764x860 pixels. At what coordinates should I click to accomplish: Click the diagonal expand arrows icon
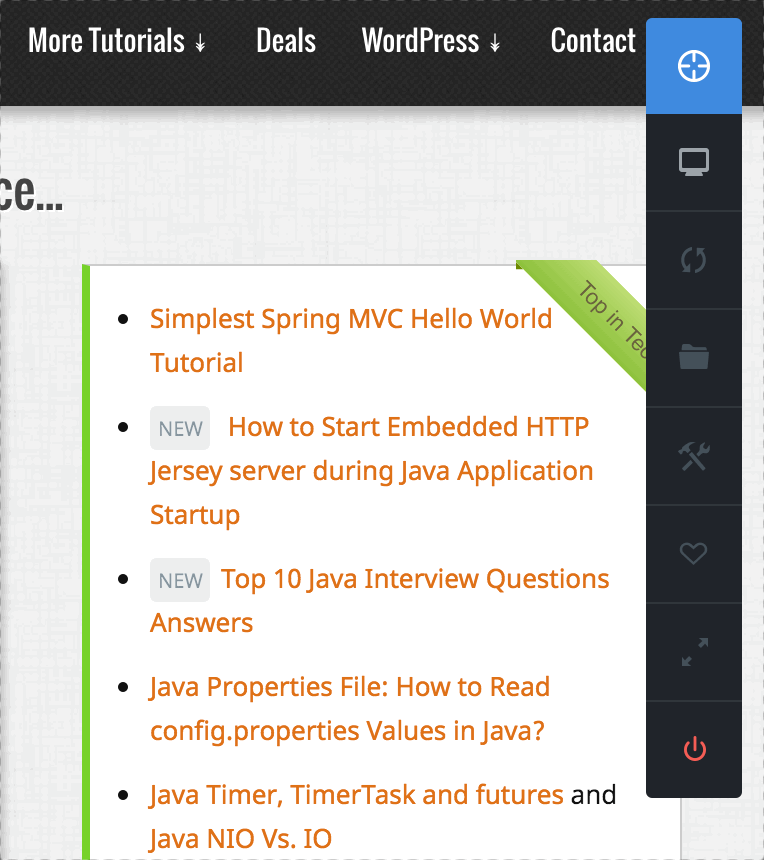[693, 652]
